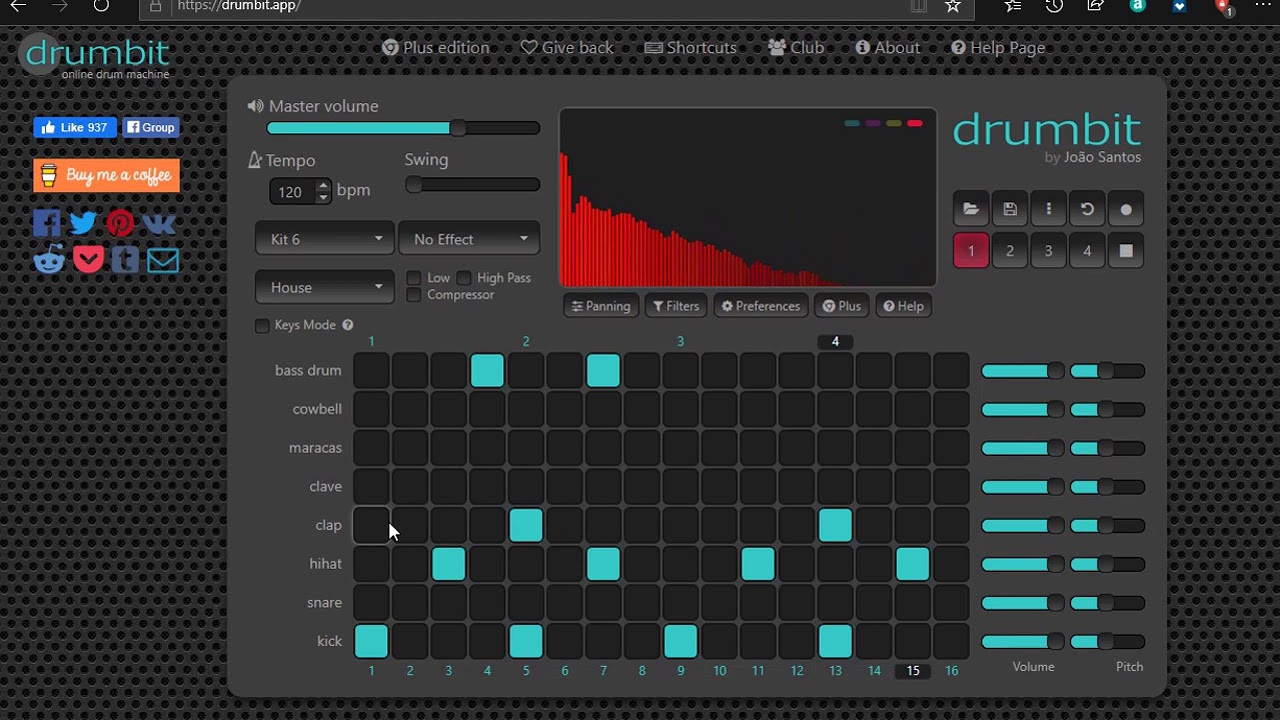
Task: Open Give back menu item
Action: (x=567, y=48)
